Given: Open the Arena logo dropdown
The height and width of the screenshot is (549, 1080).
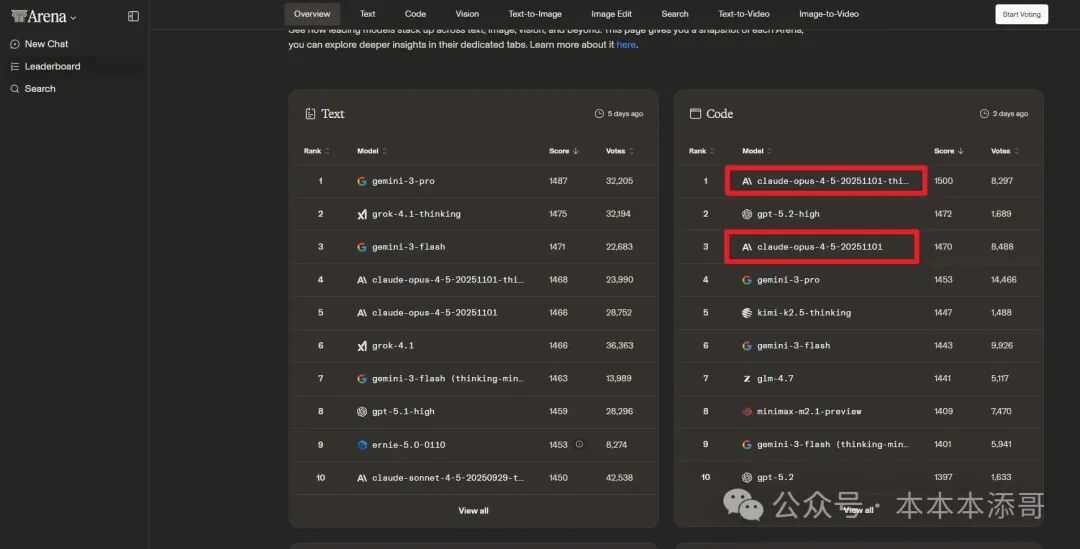Looking at the screenshot, I should (x=44, y=16).
